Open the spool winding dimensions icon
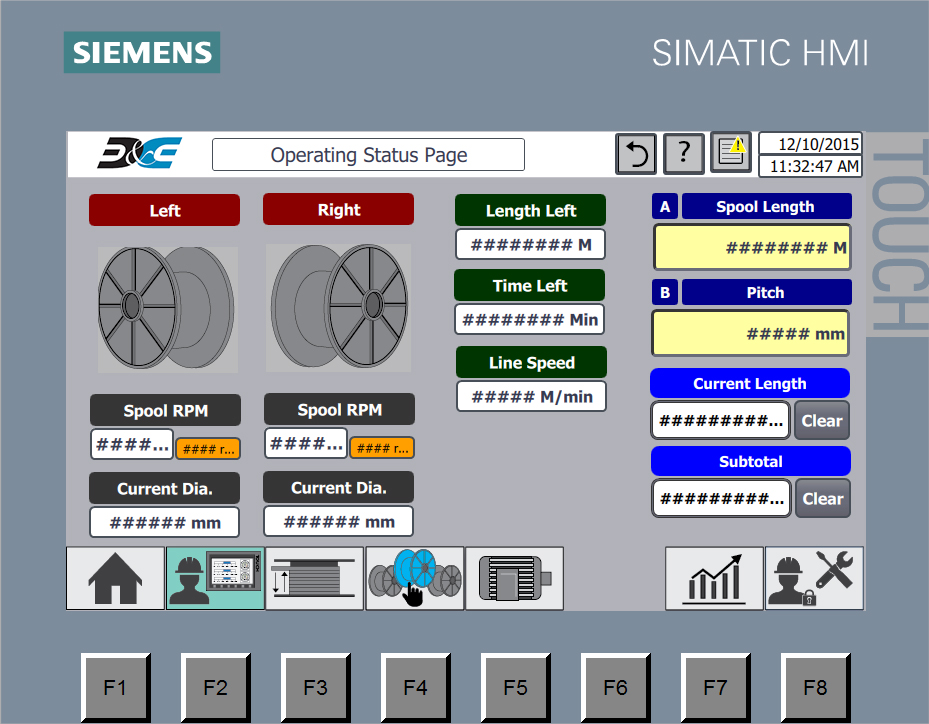The width and height of the screenshot is (929, 724). pyautogui.click(x=315, y=578)
